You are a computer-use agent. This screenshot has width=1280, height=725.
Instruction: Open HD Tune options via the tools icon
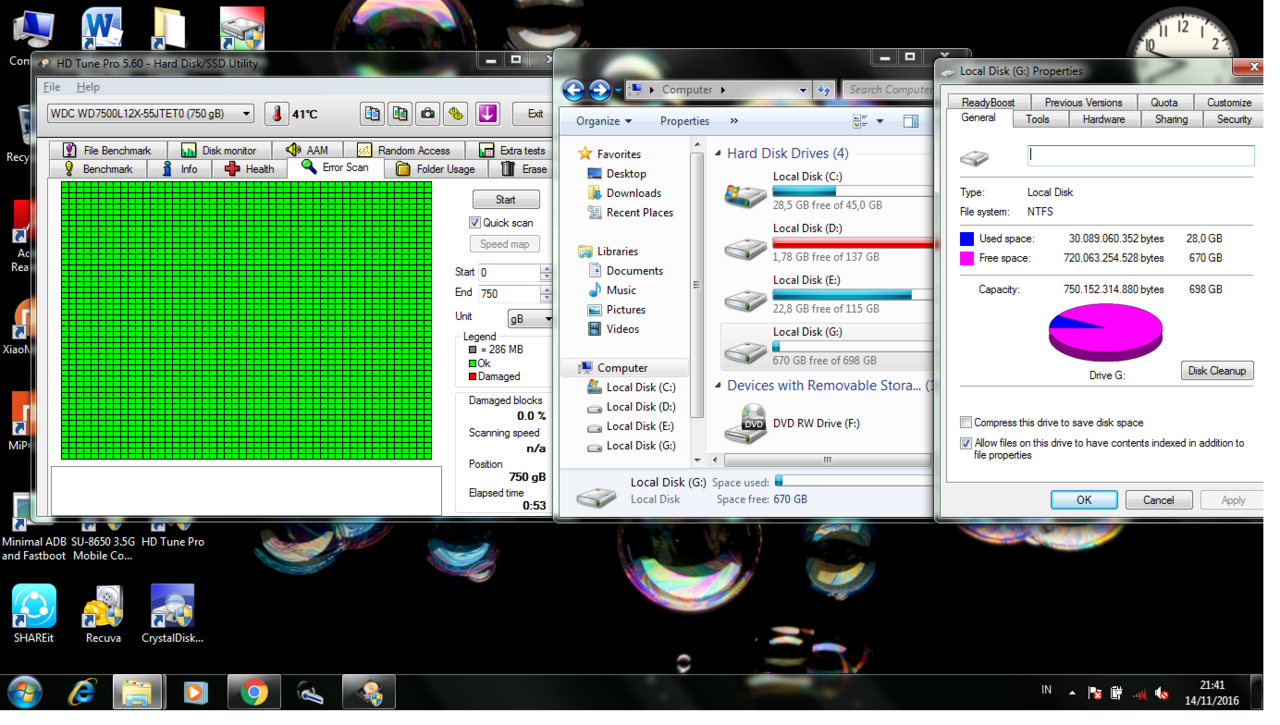pos(456,114)
